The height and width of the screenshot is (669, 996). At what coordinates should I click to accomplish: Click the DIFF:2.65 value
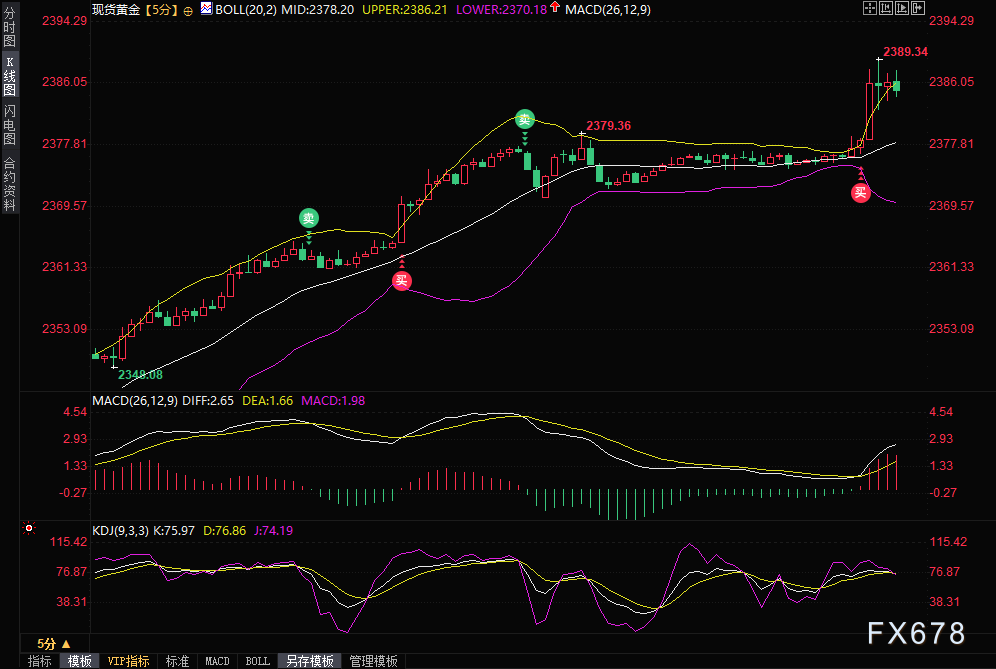[x=208, y=401]
